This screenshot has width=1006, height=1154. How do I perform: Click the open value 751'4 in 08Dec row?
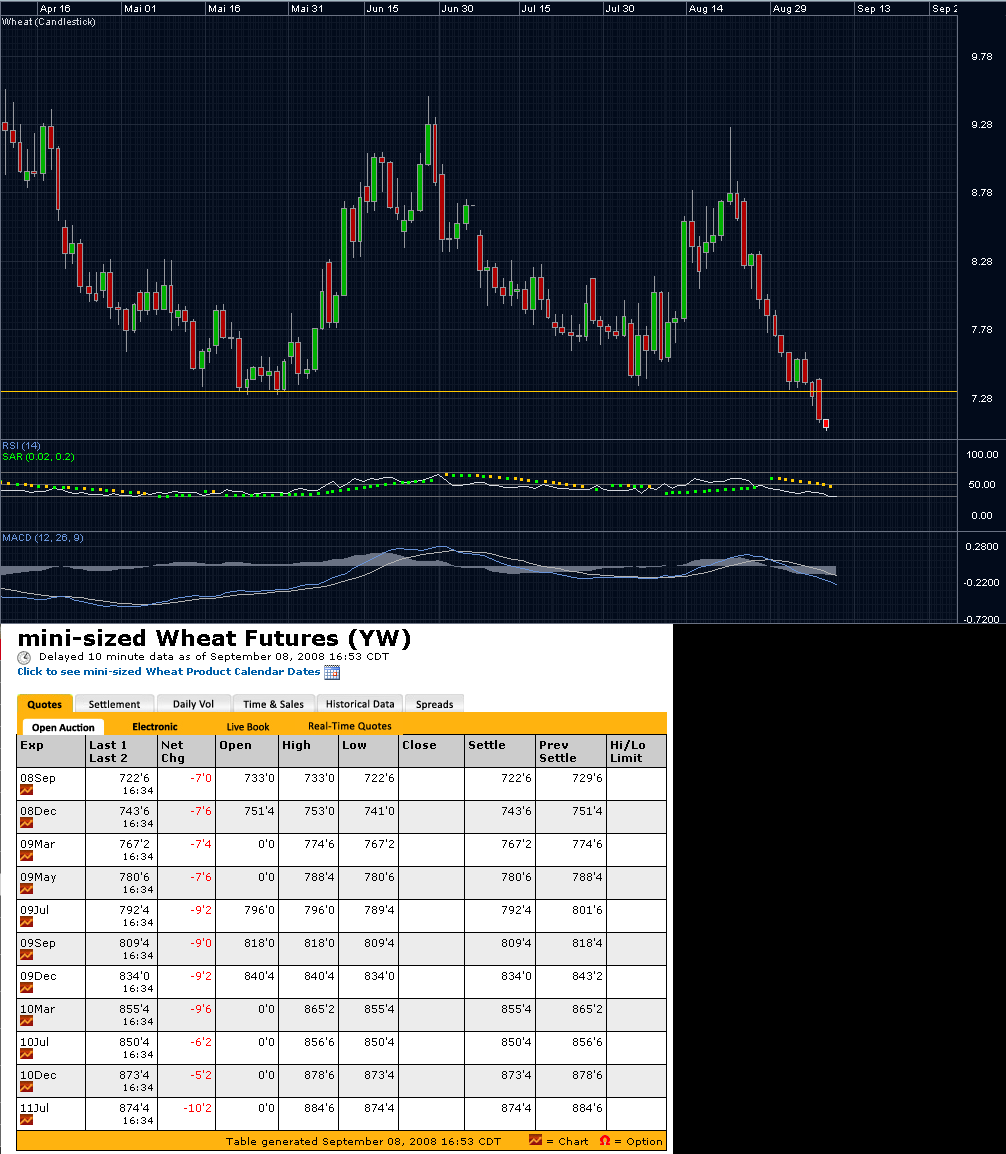(259, 811)
